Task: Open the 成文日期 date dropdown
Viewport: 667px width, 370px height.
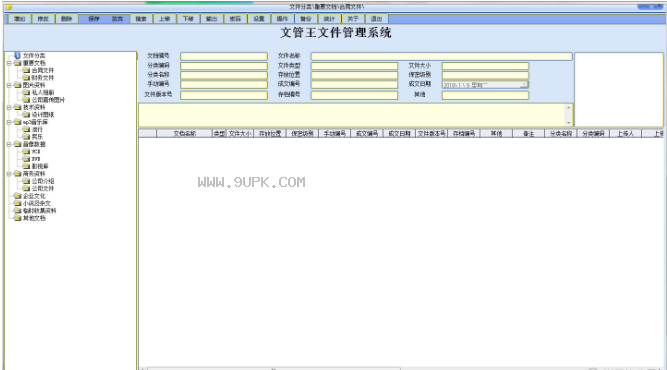Action: tap(524, 85)
